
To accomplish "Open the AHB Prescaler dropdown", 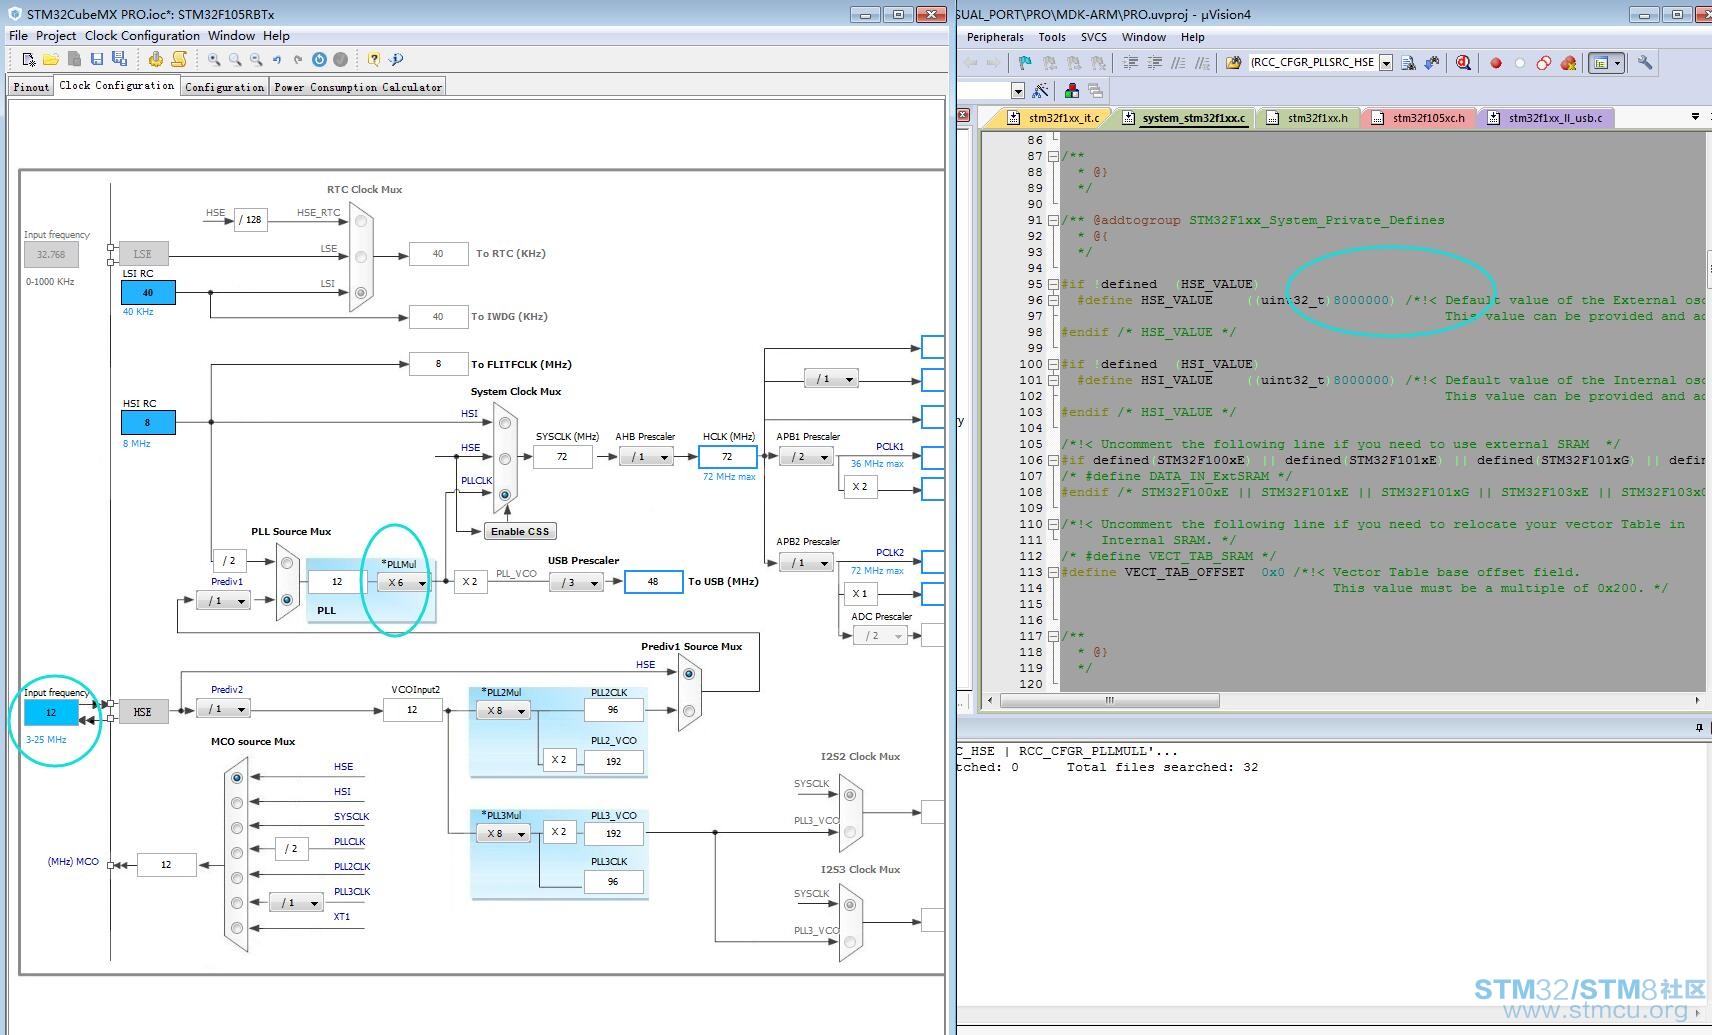I will pyautogui.click(x=646, y=457).
